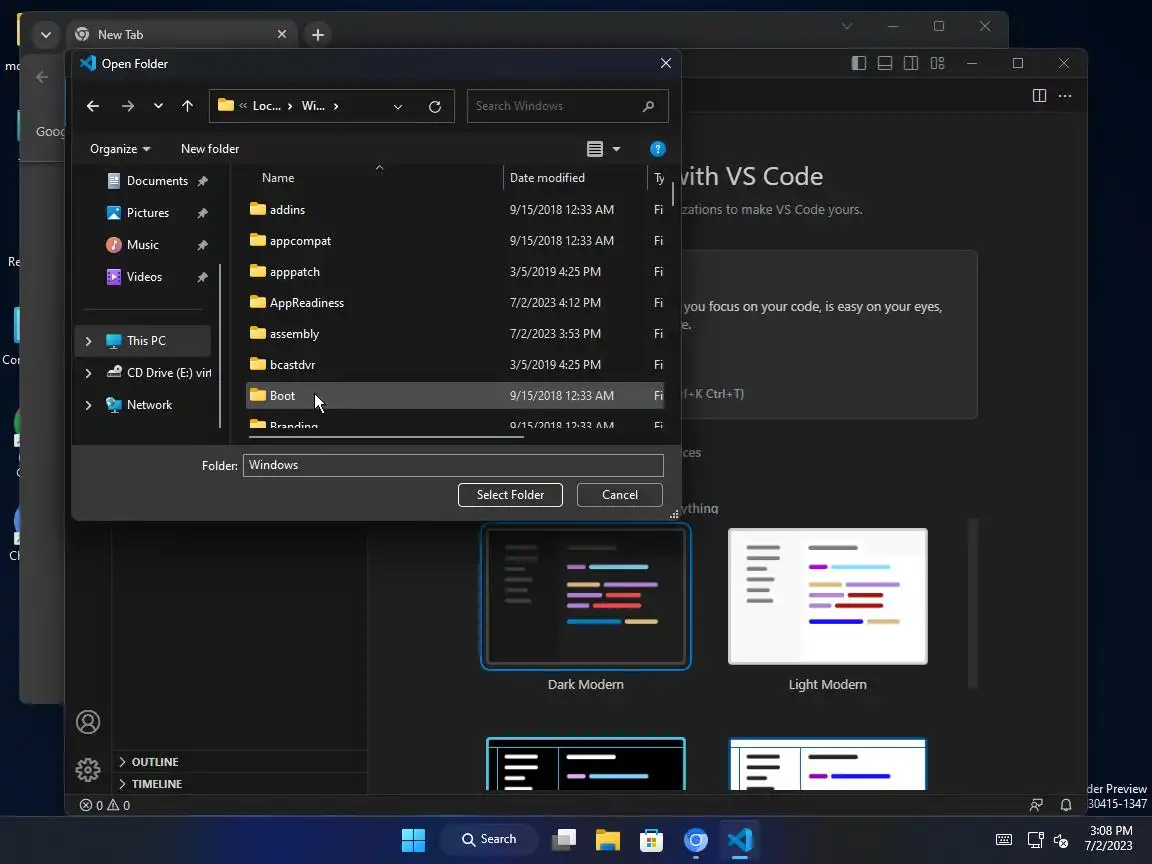The image size is (1152, 864).
Task: Open VS Code notifications bell
Action: tap(1066, 805)
